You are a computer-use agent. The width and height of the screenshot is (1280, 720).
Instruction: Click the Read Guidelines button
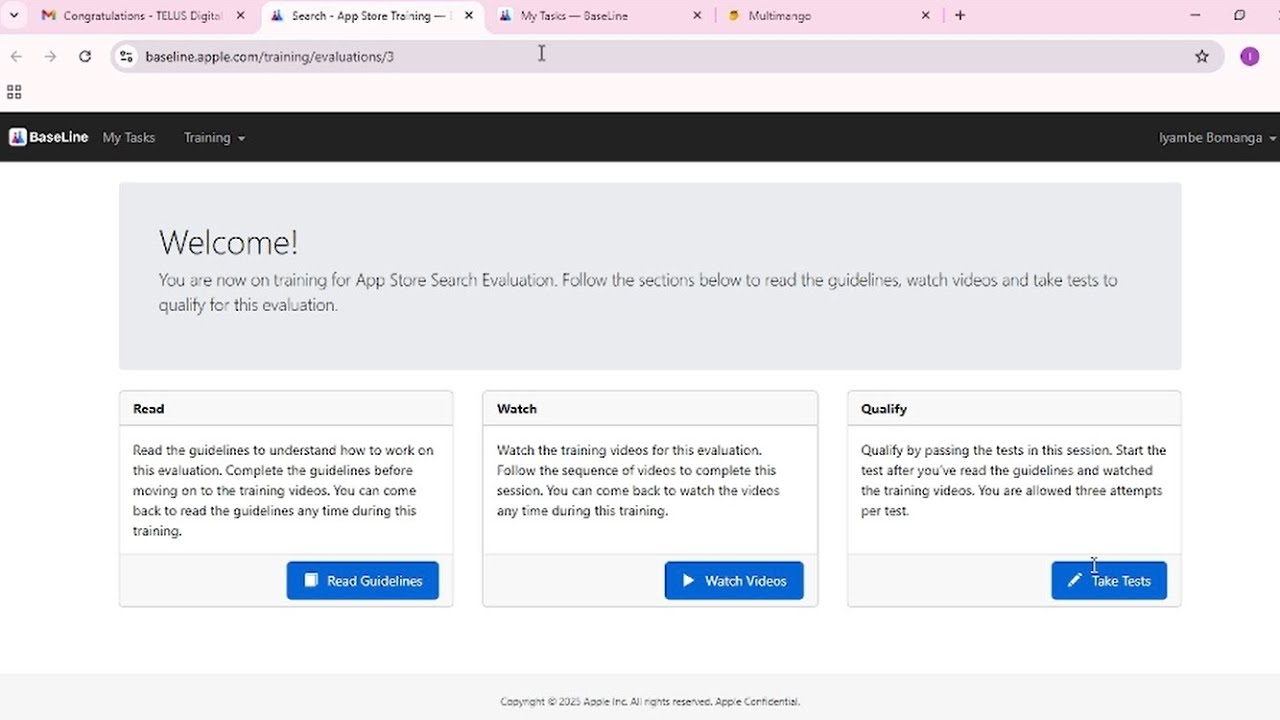click(x=363, y=580)
